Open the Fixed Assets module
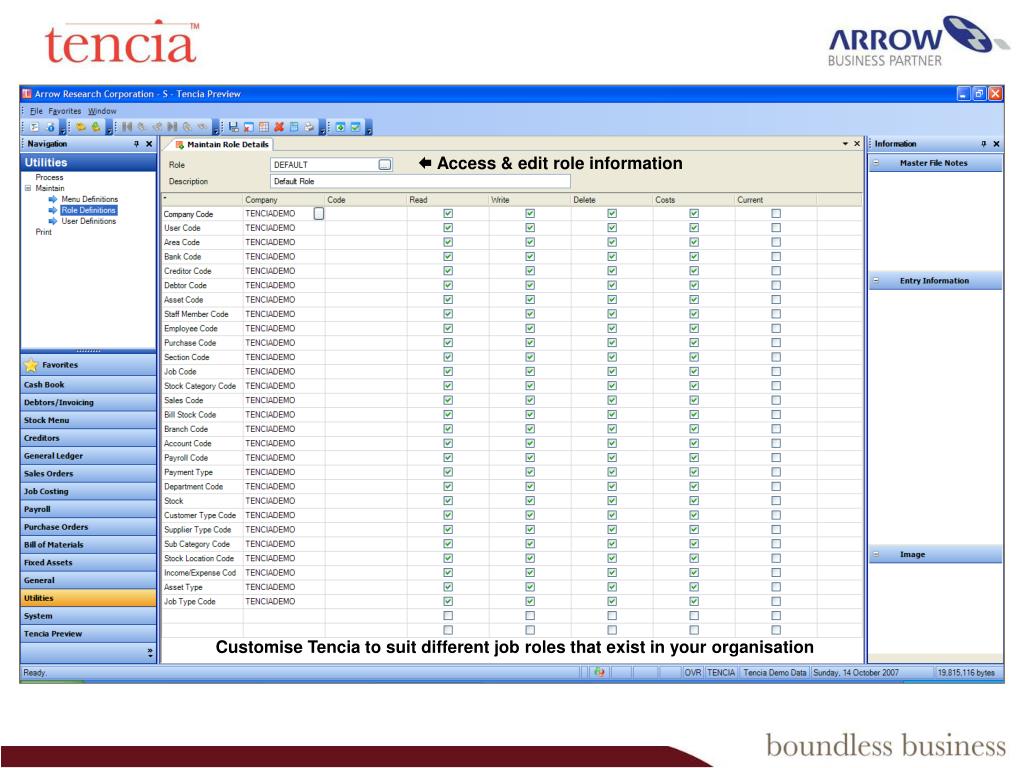Image resolution: width=1024 pixels, height=768 pixels. [88, 562]
